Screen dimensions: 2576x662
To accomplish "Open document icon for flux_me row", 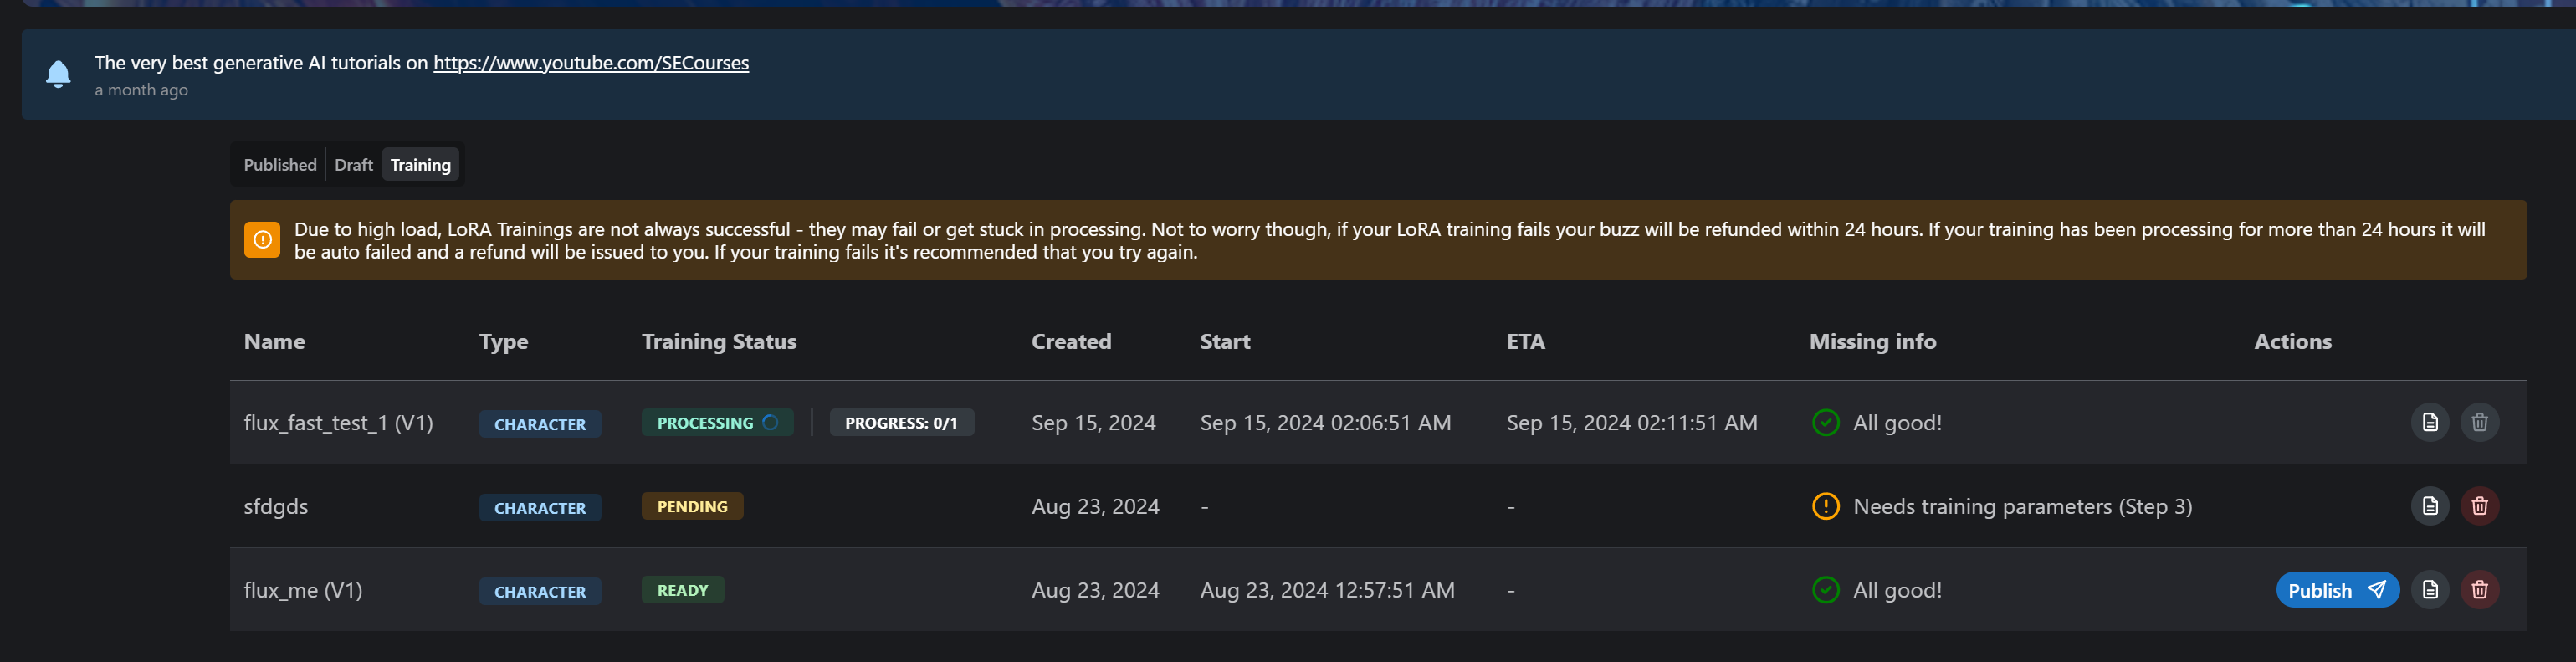I will click(x=2430, y=590).
